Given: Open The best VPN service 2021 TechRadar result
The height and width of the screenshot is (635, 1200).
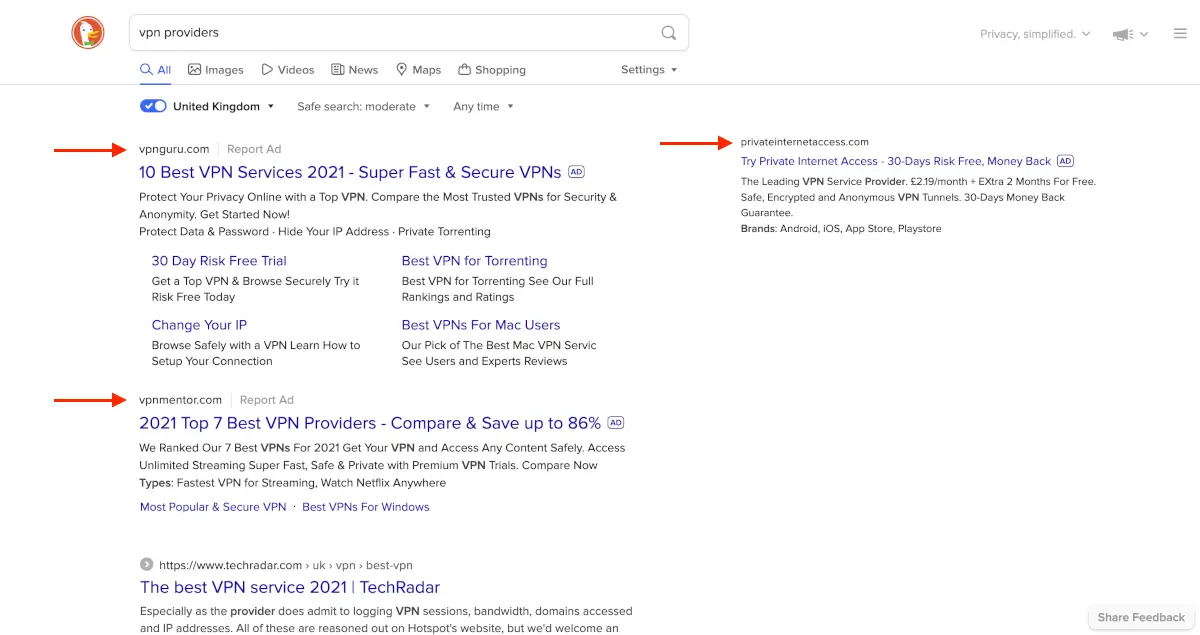Looking at the screenshot, I should (x=290, y=587).
